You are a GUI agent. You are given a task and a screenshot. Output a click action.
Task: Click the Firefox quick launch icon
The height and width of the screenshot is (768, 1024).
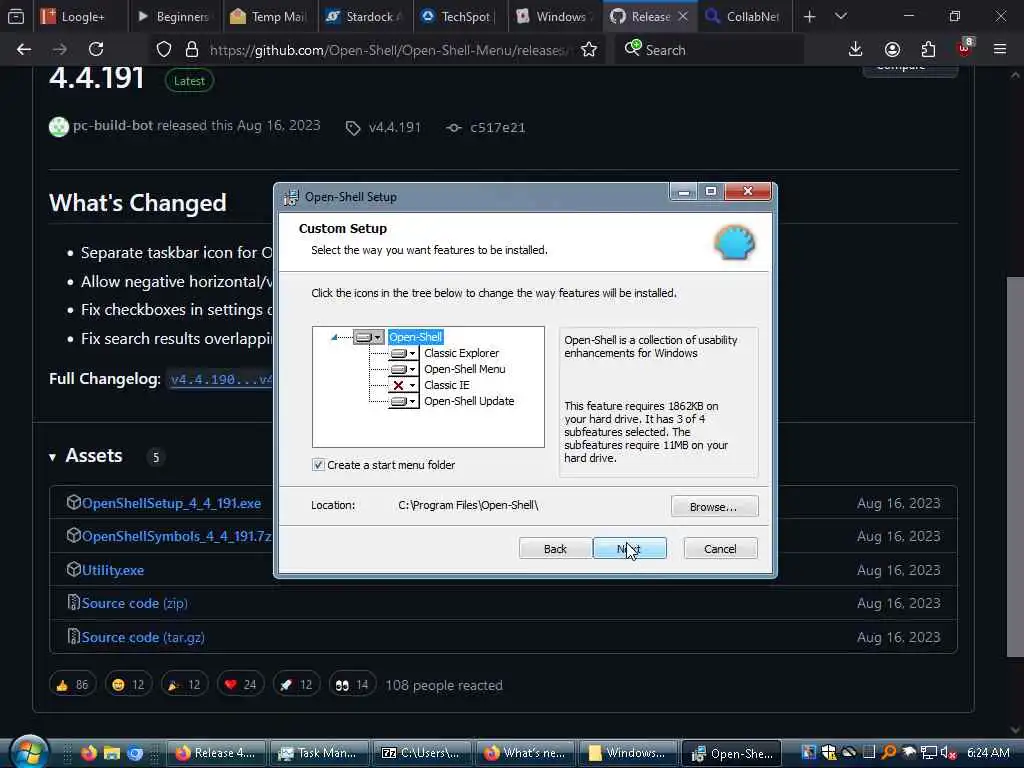coord(89,753)
